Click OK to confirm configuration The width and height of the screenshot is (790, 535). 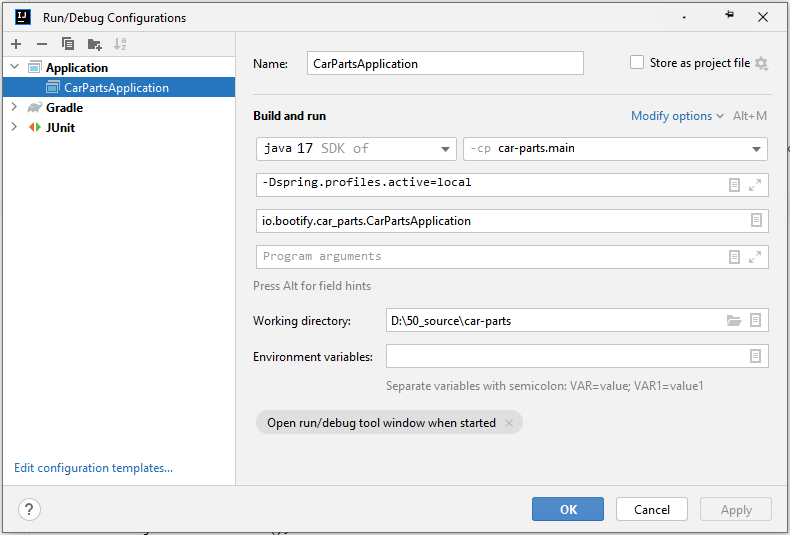pyautogui.click(x=568, y=509)
